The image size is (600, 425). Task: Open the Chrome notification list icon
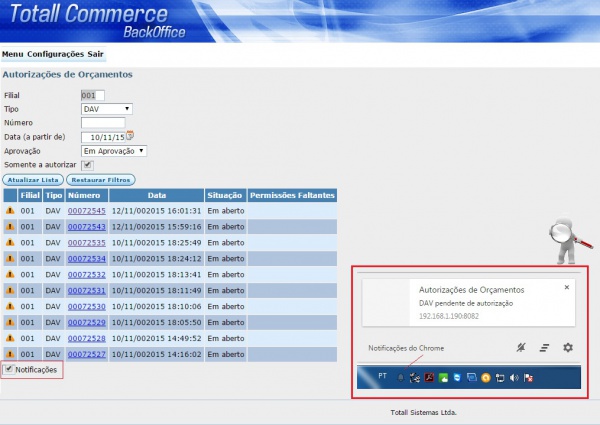(x=544, y=347)
